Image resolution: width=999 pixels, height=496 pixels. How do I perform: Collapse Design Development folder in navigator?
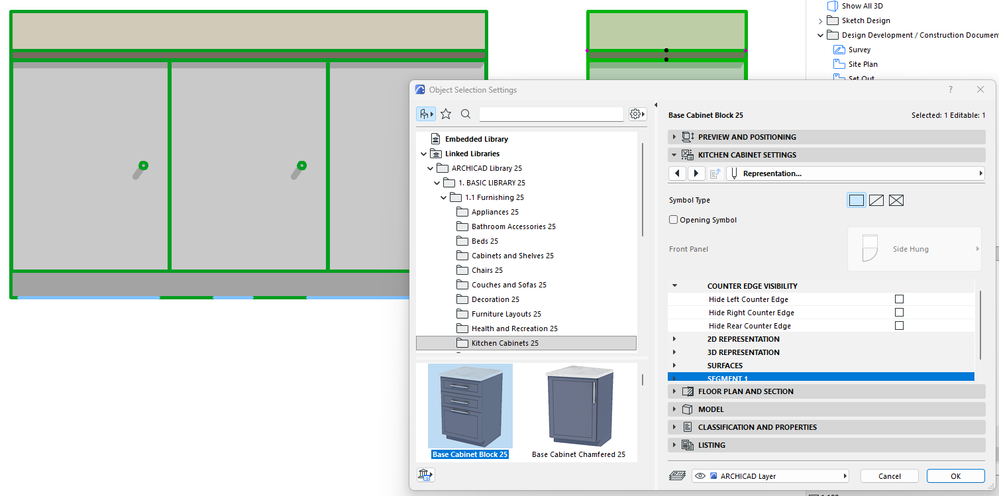click(821, 36)
